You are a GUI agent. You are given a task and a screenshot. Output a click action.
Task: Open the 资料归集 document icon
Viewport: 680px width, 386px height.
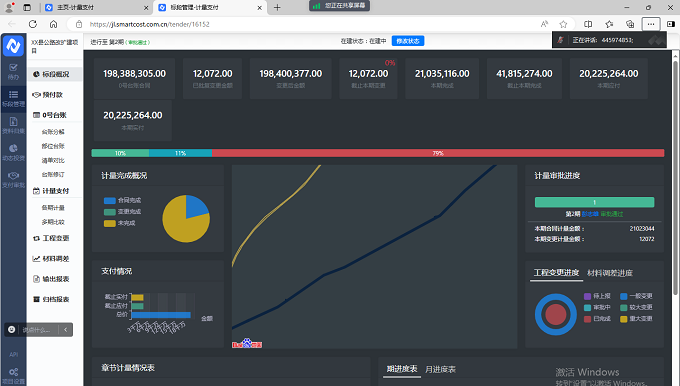pyautogui.click(x=13, y=125)
